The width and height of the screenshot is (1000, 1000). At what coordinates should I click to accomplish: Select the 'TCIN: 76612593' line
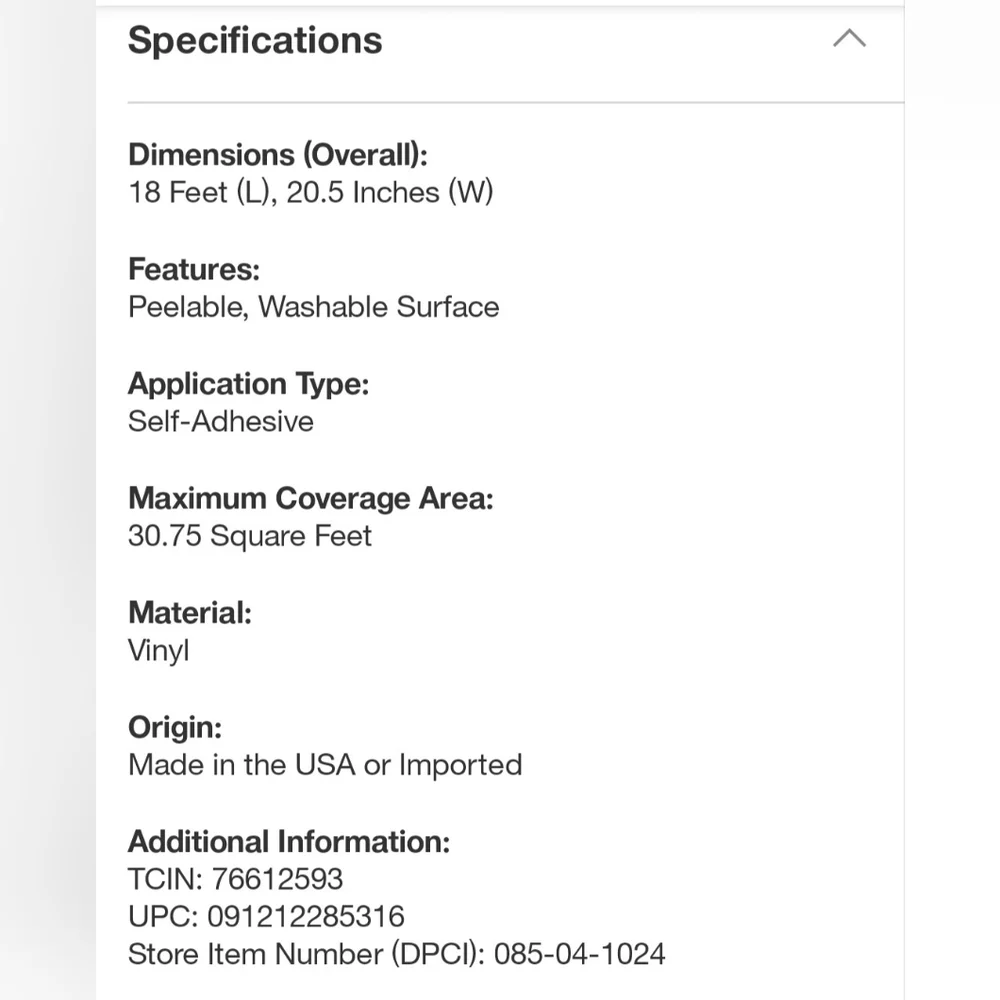[x=235, y=879]
